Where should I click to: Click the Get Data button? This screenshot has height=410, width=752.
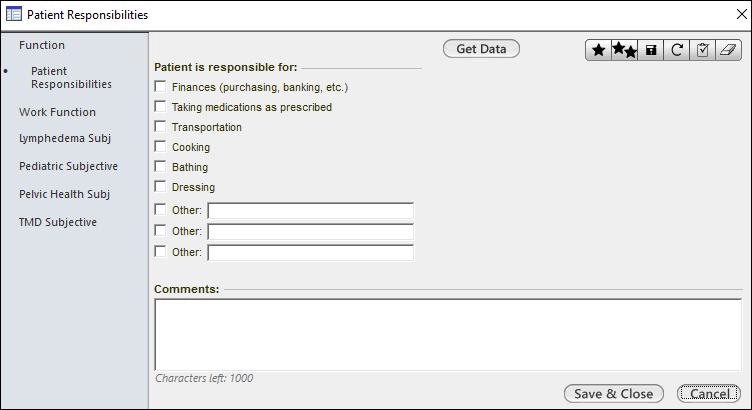coord(481,49)
